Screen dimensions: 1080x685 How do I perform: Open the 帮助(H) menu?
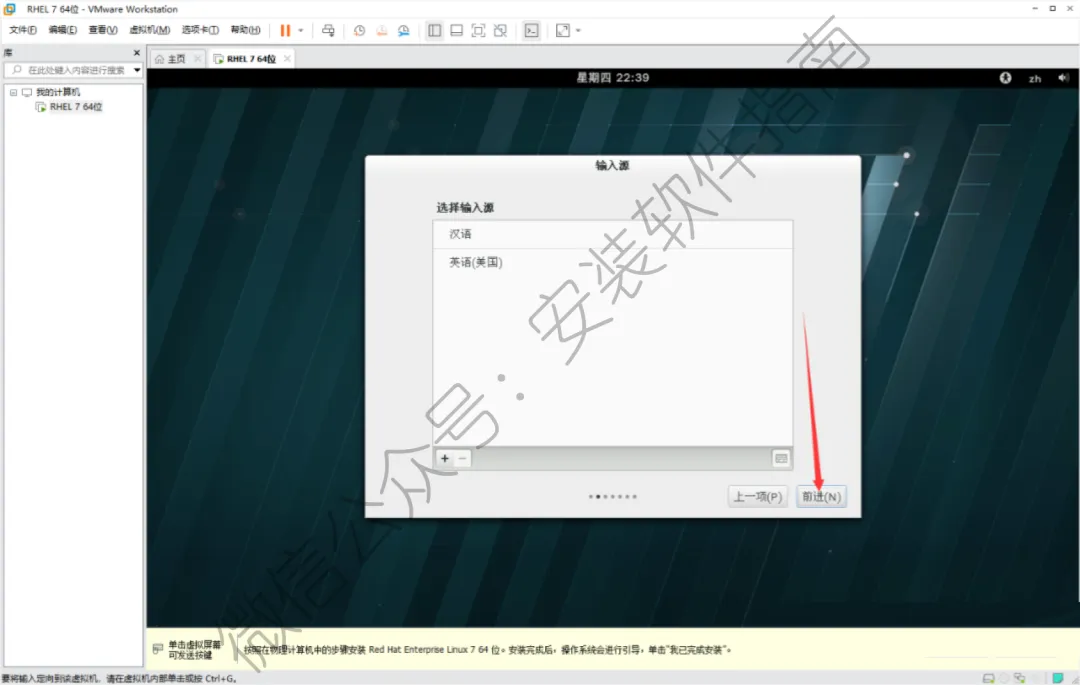click(x=245, y=30)
